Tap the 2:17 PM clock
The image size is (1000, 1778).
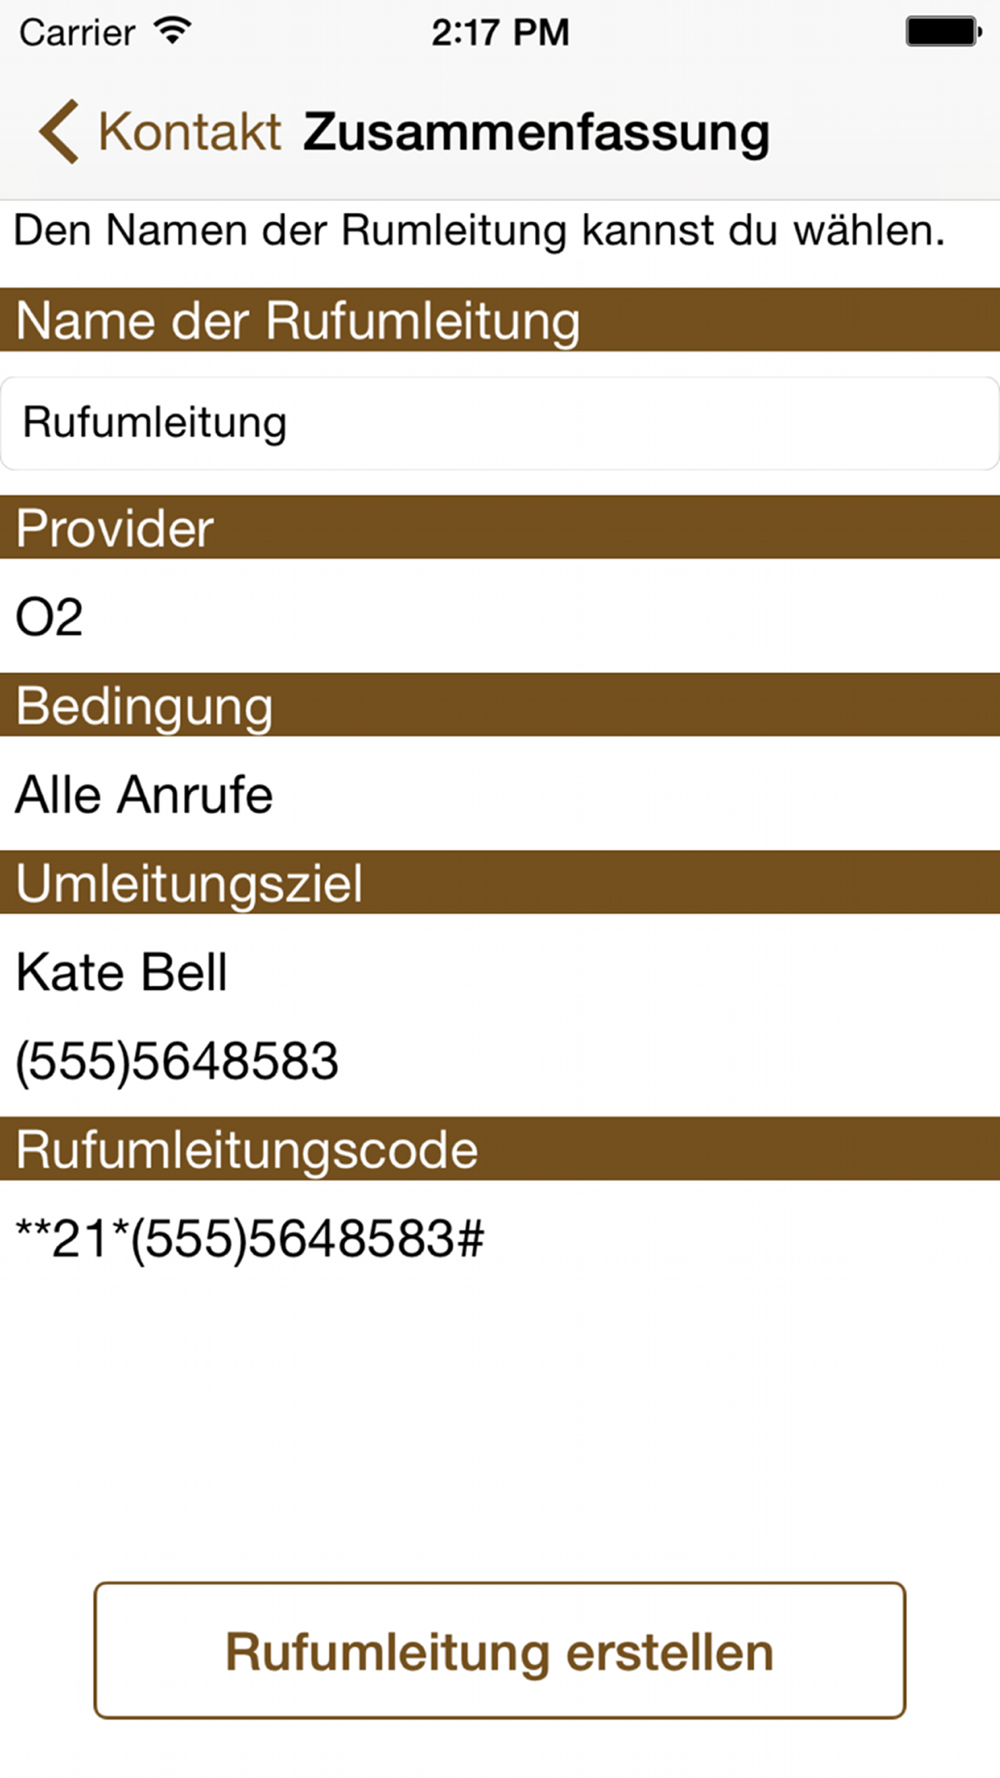pyautogui.click(x=500, y=33)
